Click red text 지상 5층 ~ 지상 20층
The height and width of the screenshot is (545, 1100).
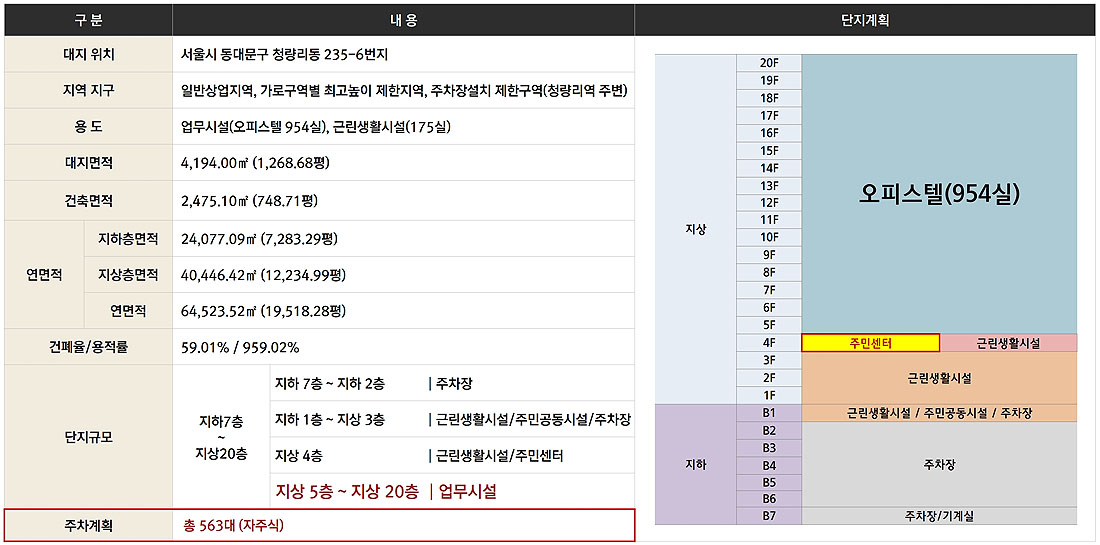pos(348,491)
